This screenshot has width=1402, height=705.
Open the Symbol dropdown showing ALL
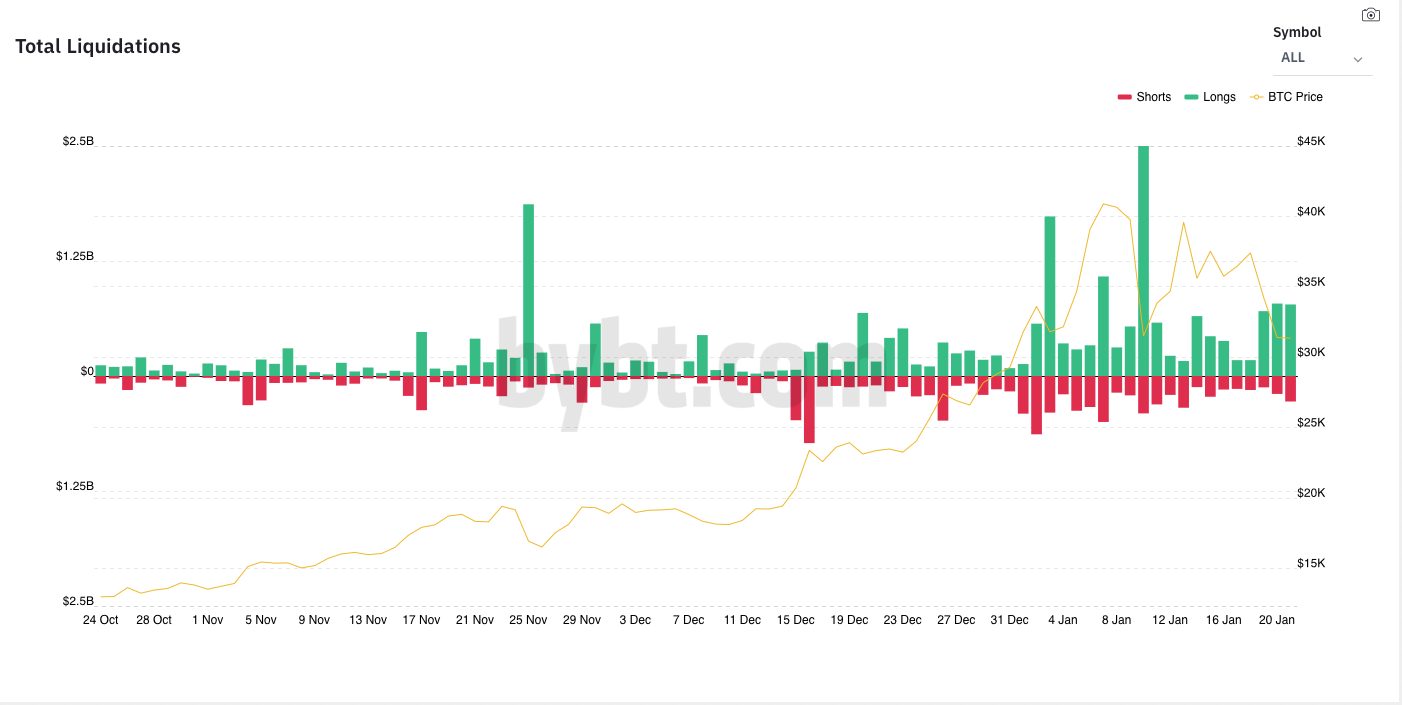click(1321, 58)
